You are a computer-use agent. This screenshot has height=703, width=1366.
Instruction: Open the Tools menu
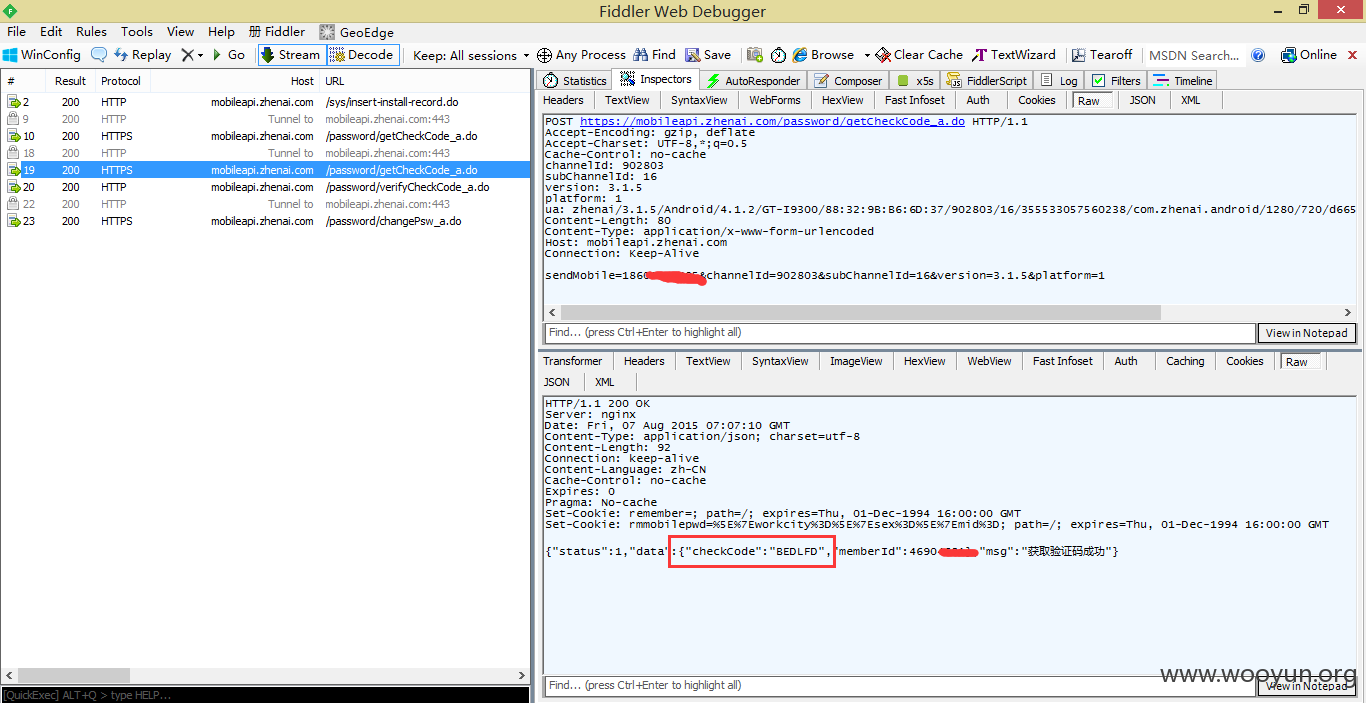(137, 31)
